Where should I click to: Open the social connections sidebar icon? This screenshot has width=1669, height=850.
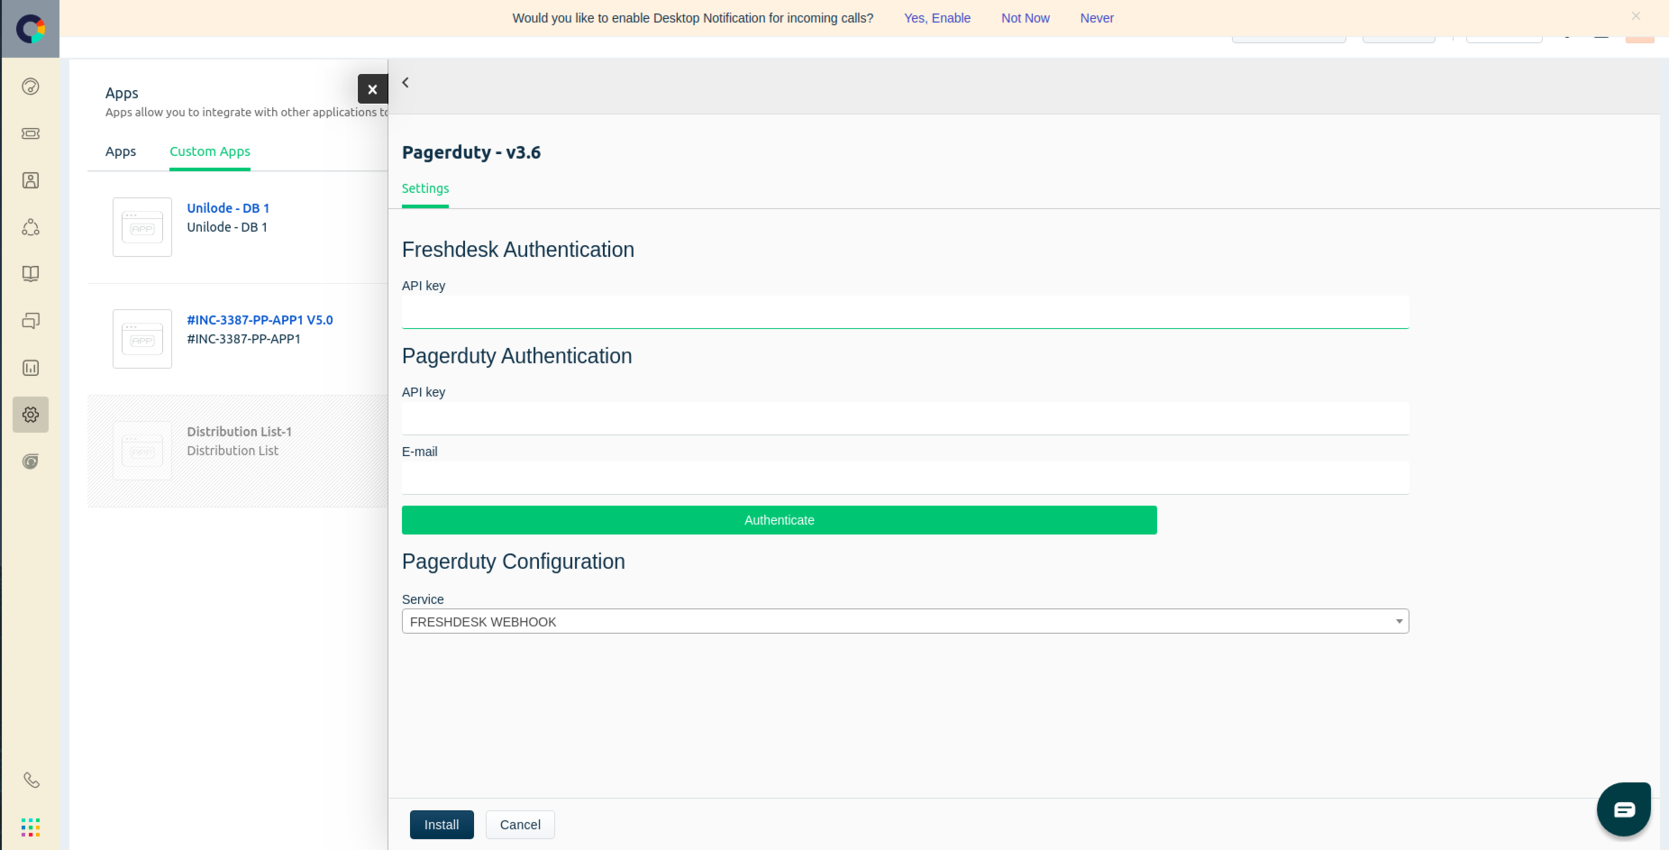tap(31, 227)
